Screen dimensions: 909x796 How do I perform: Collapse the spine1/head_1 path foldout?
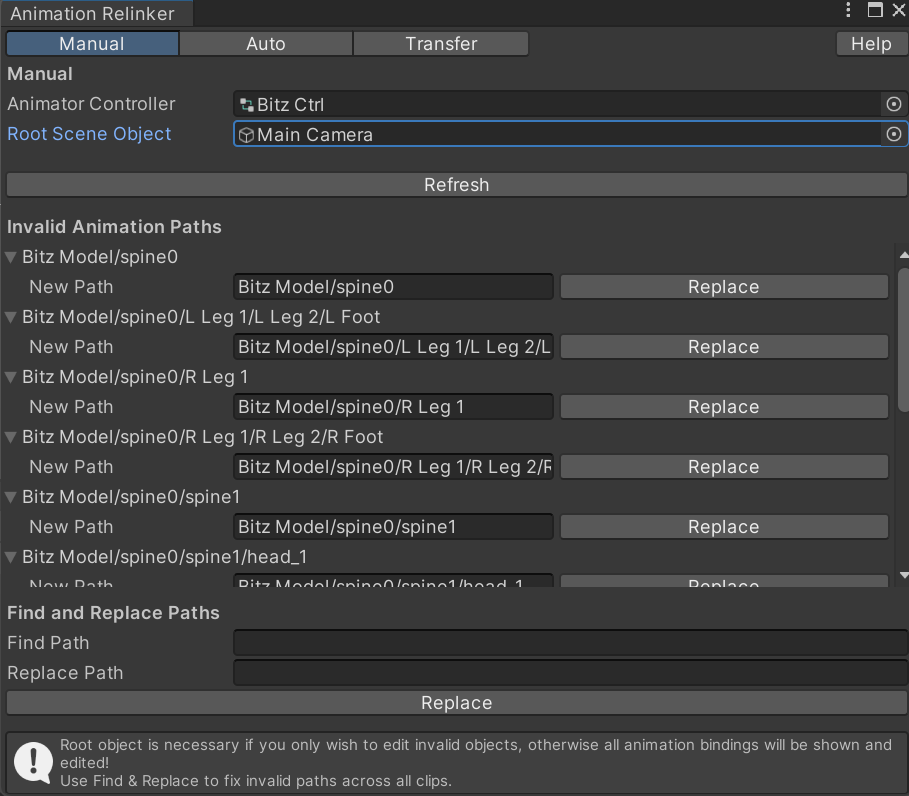[x=10, y=557]
